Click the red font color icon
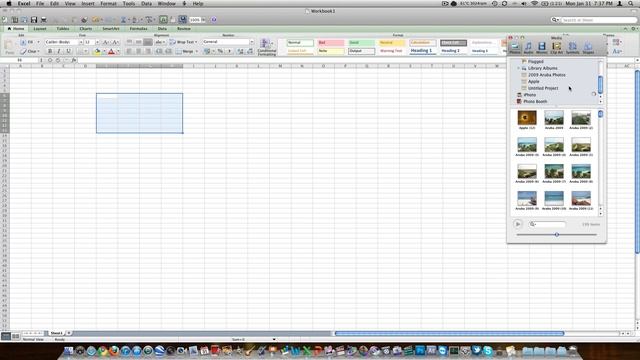The image size is (640, 360). (111, 51)
